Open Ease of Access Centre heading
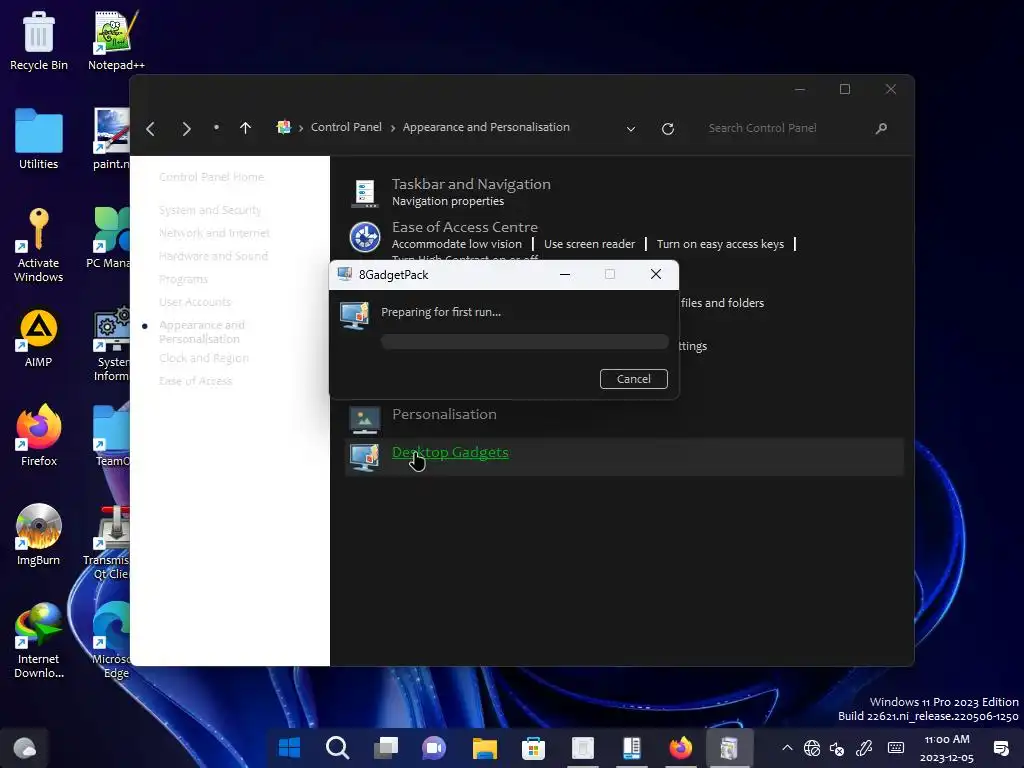 464,227
